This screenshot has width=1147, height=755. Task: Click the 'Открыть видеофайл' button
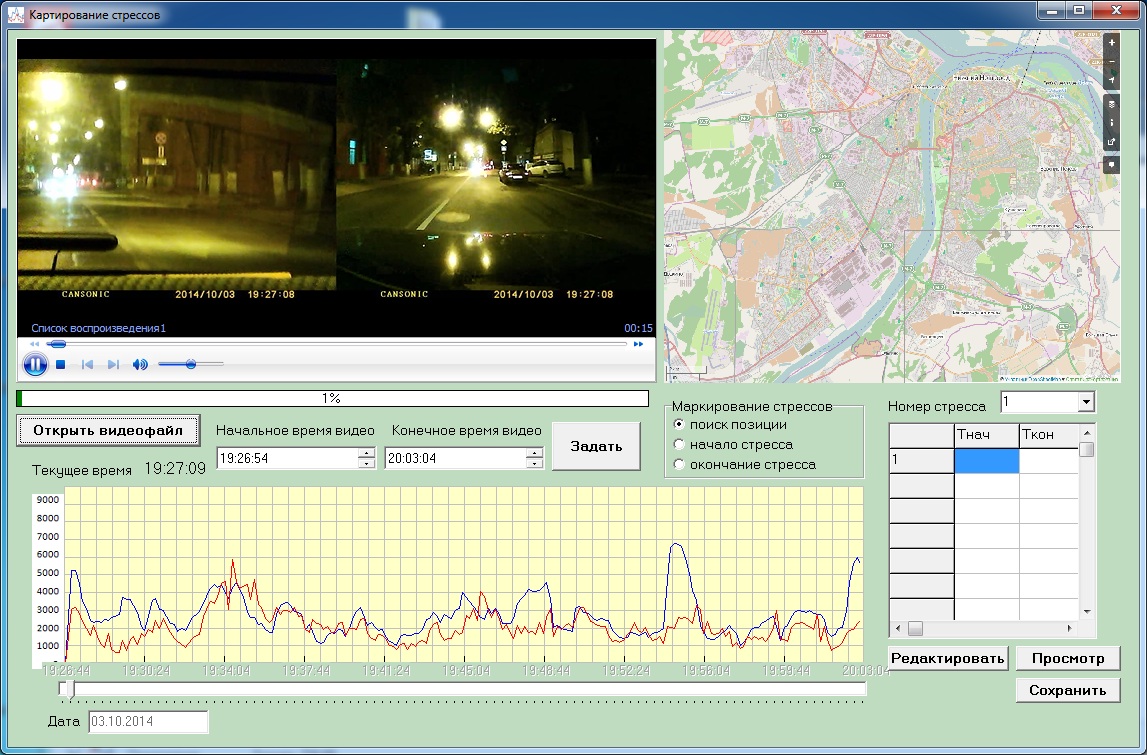click(x=108, y=431)
